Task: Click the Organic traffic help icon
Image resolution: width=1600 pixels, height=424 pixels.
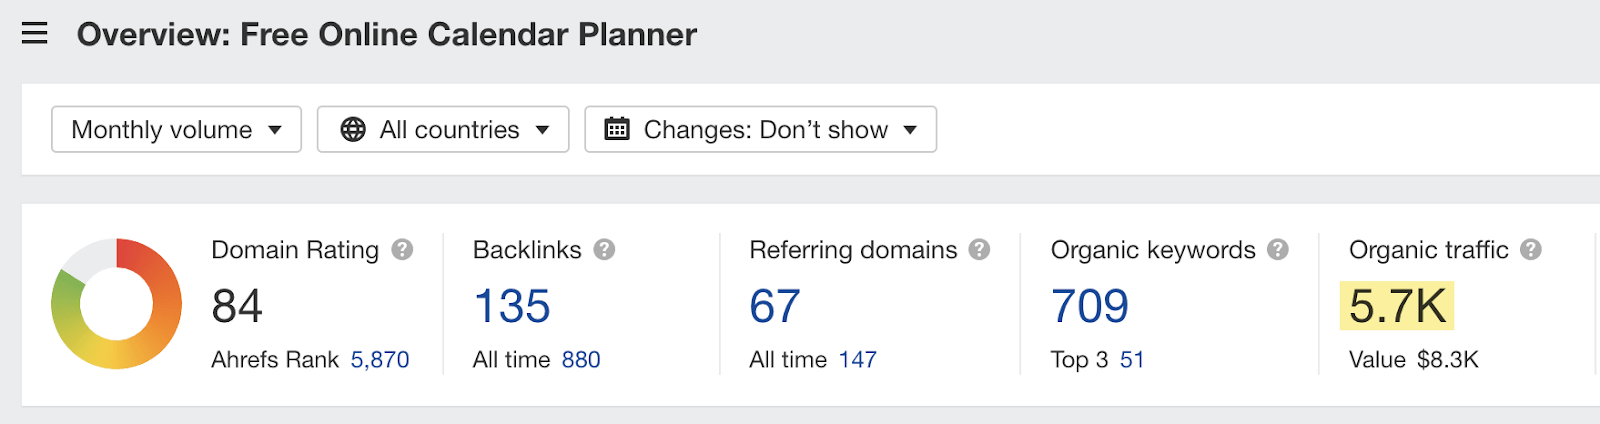Action: (1531, 250)
